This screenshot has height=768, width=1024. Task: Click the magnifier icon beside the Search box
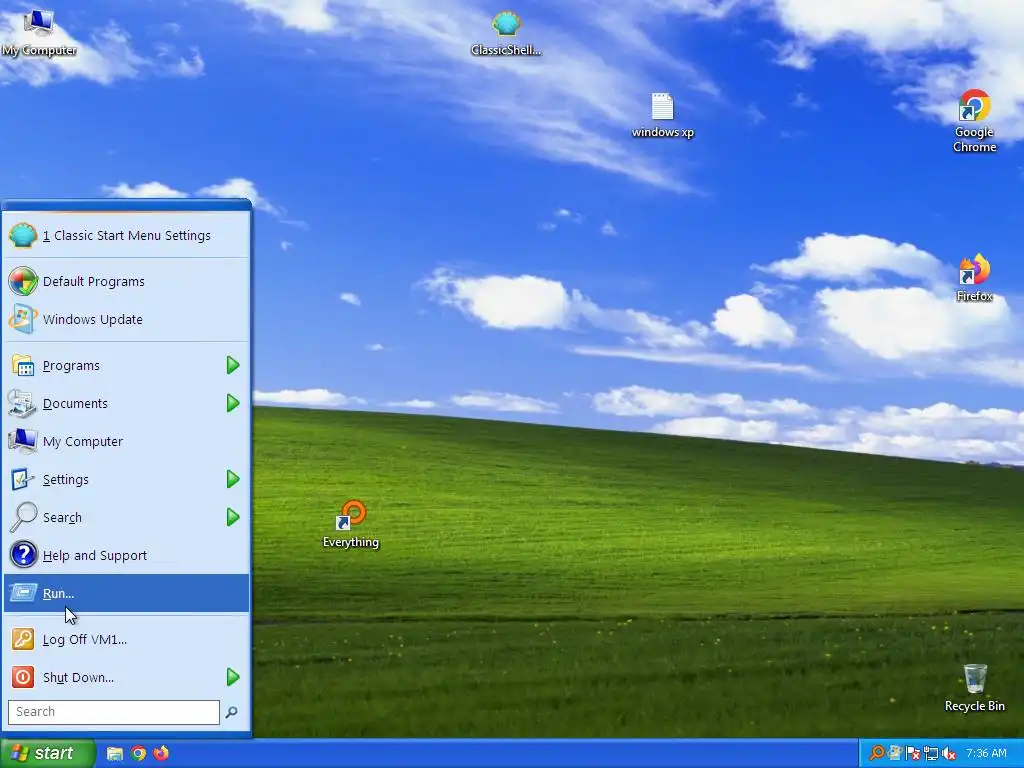[x=231, y=712]
